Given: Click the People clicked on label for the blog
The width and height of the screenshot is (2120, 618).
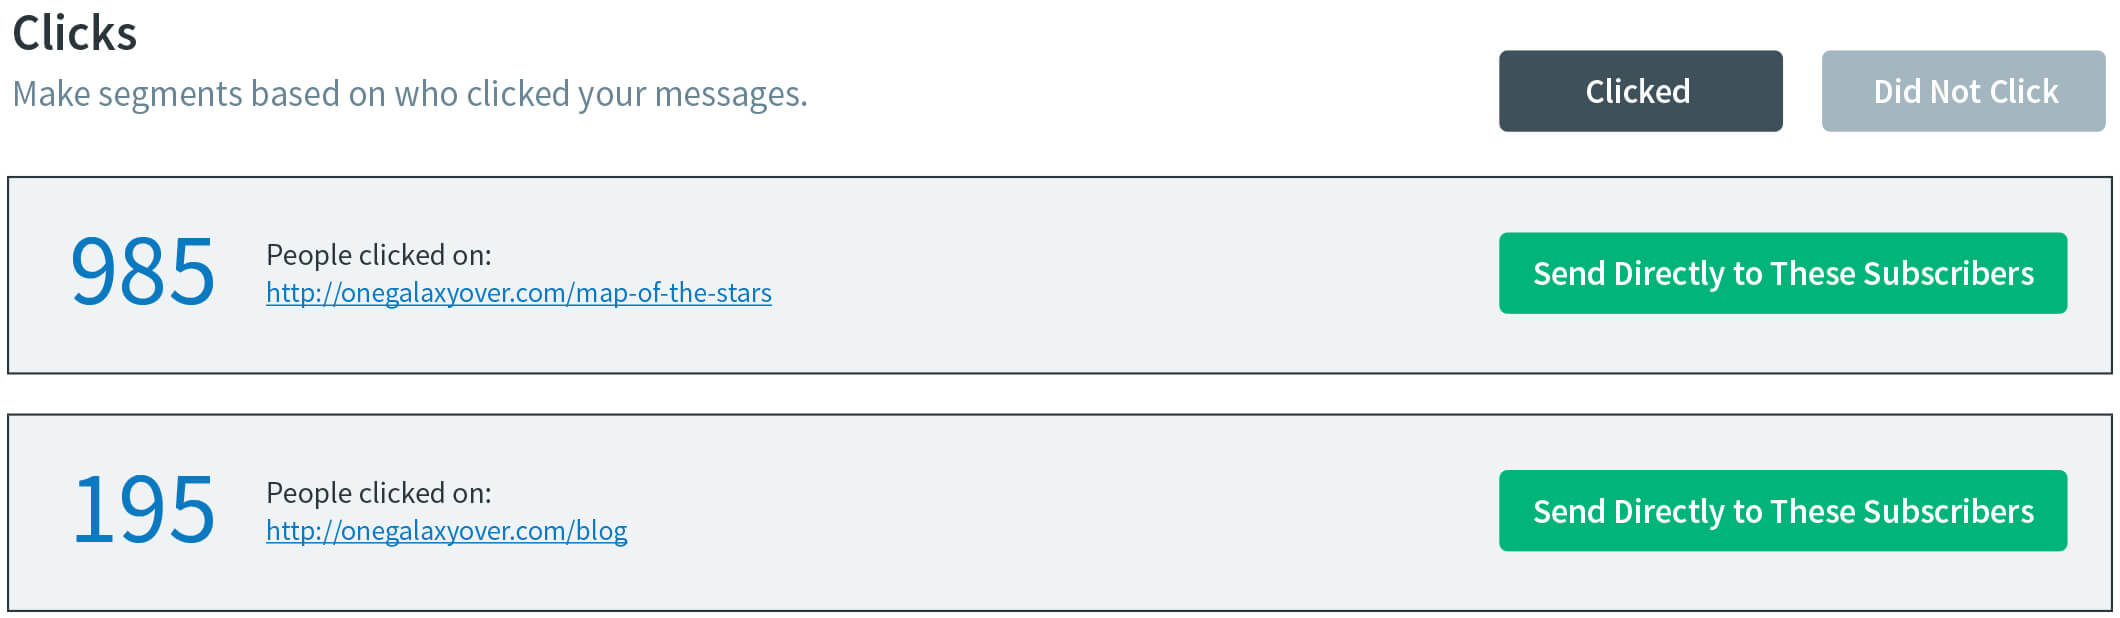Looking at the screenshot, I should (x=377, y=492).
